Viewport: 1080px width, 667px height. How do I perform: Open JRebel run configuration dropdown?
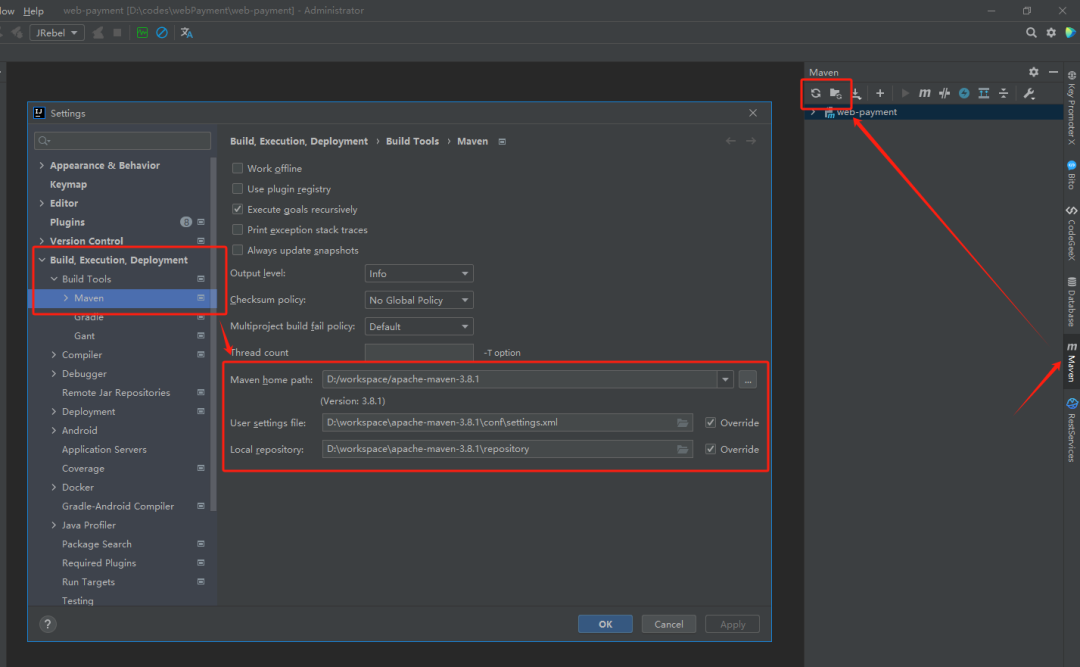coord(57,32)
